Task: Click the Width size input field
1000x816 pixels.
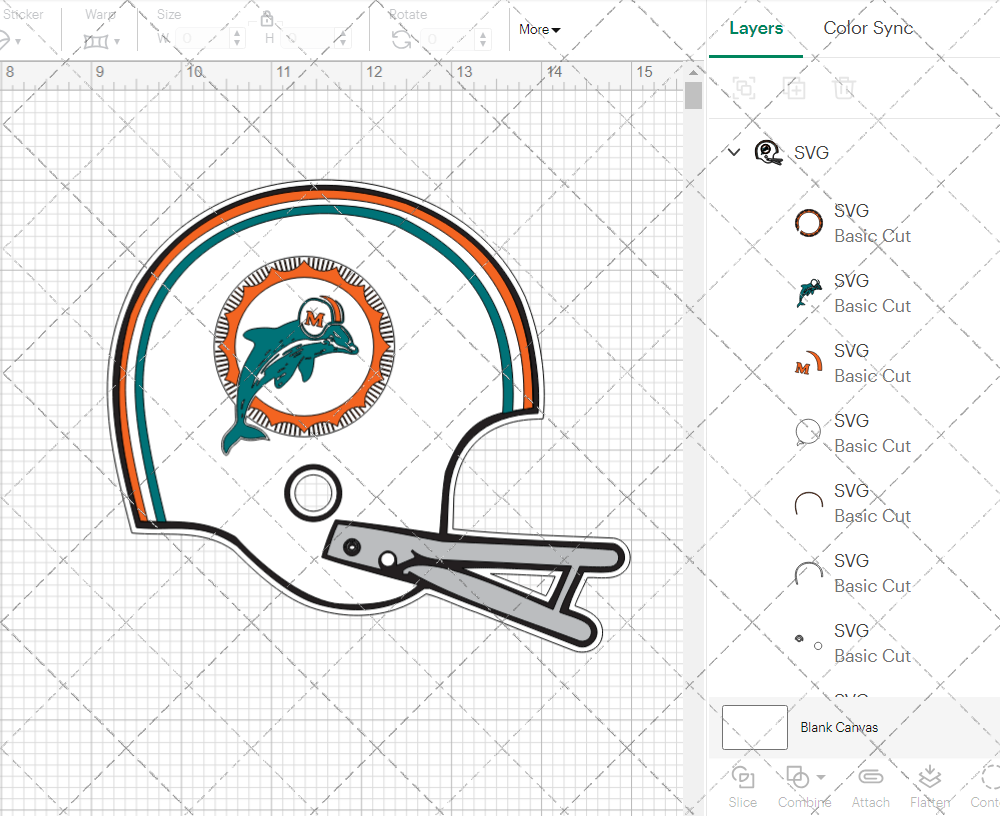Action: [x=202, y=39]
